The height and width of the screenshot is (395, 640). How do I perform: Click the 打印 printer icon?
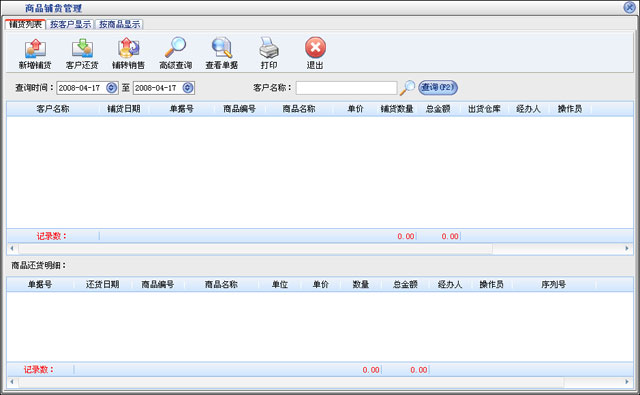click(x=269, y=48)
